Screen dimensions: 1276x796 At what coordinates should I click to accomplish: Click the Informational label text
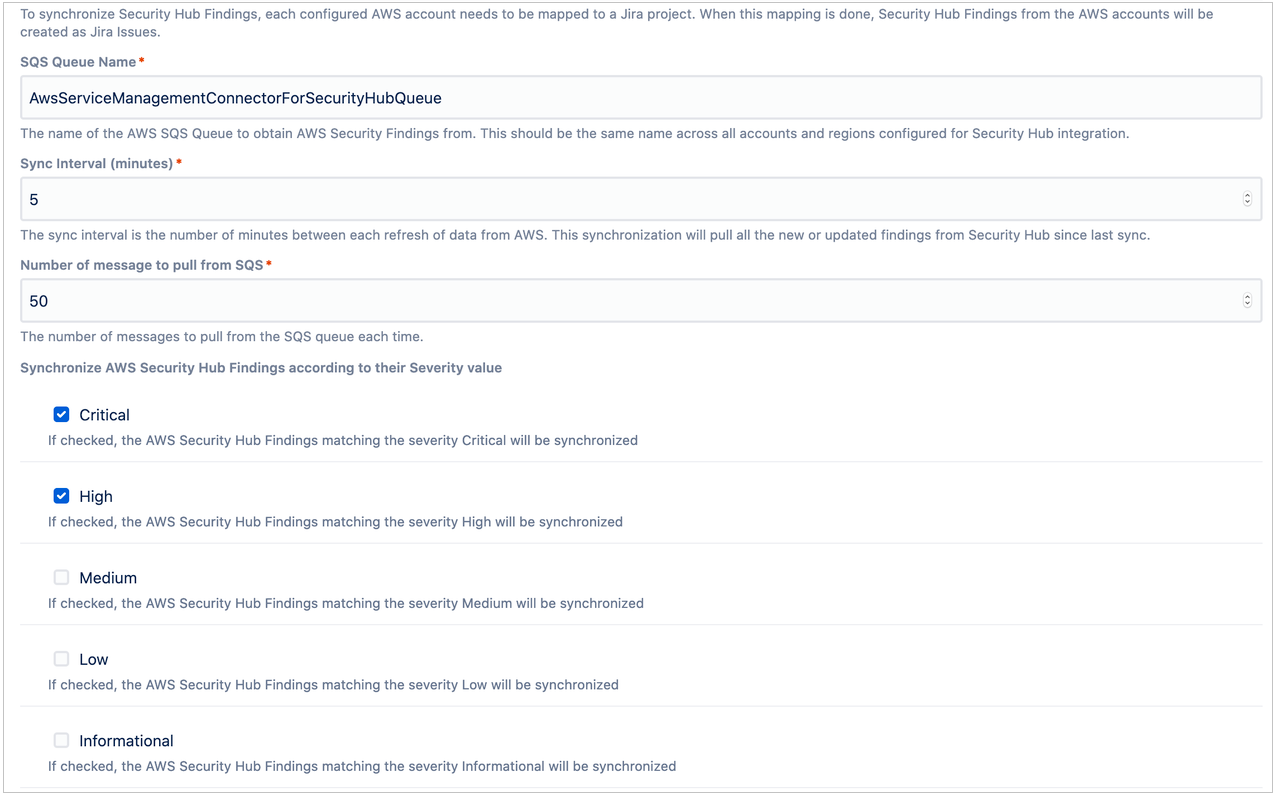point(126,740)
